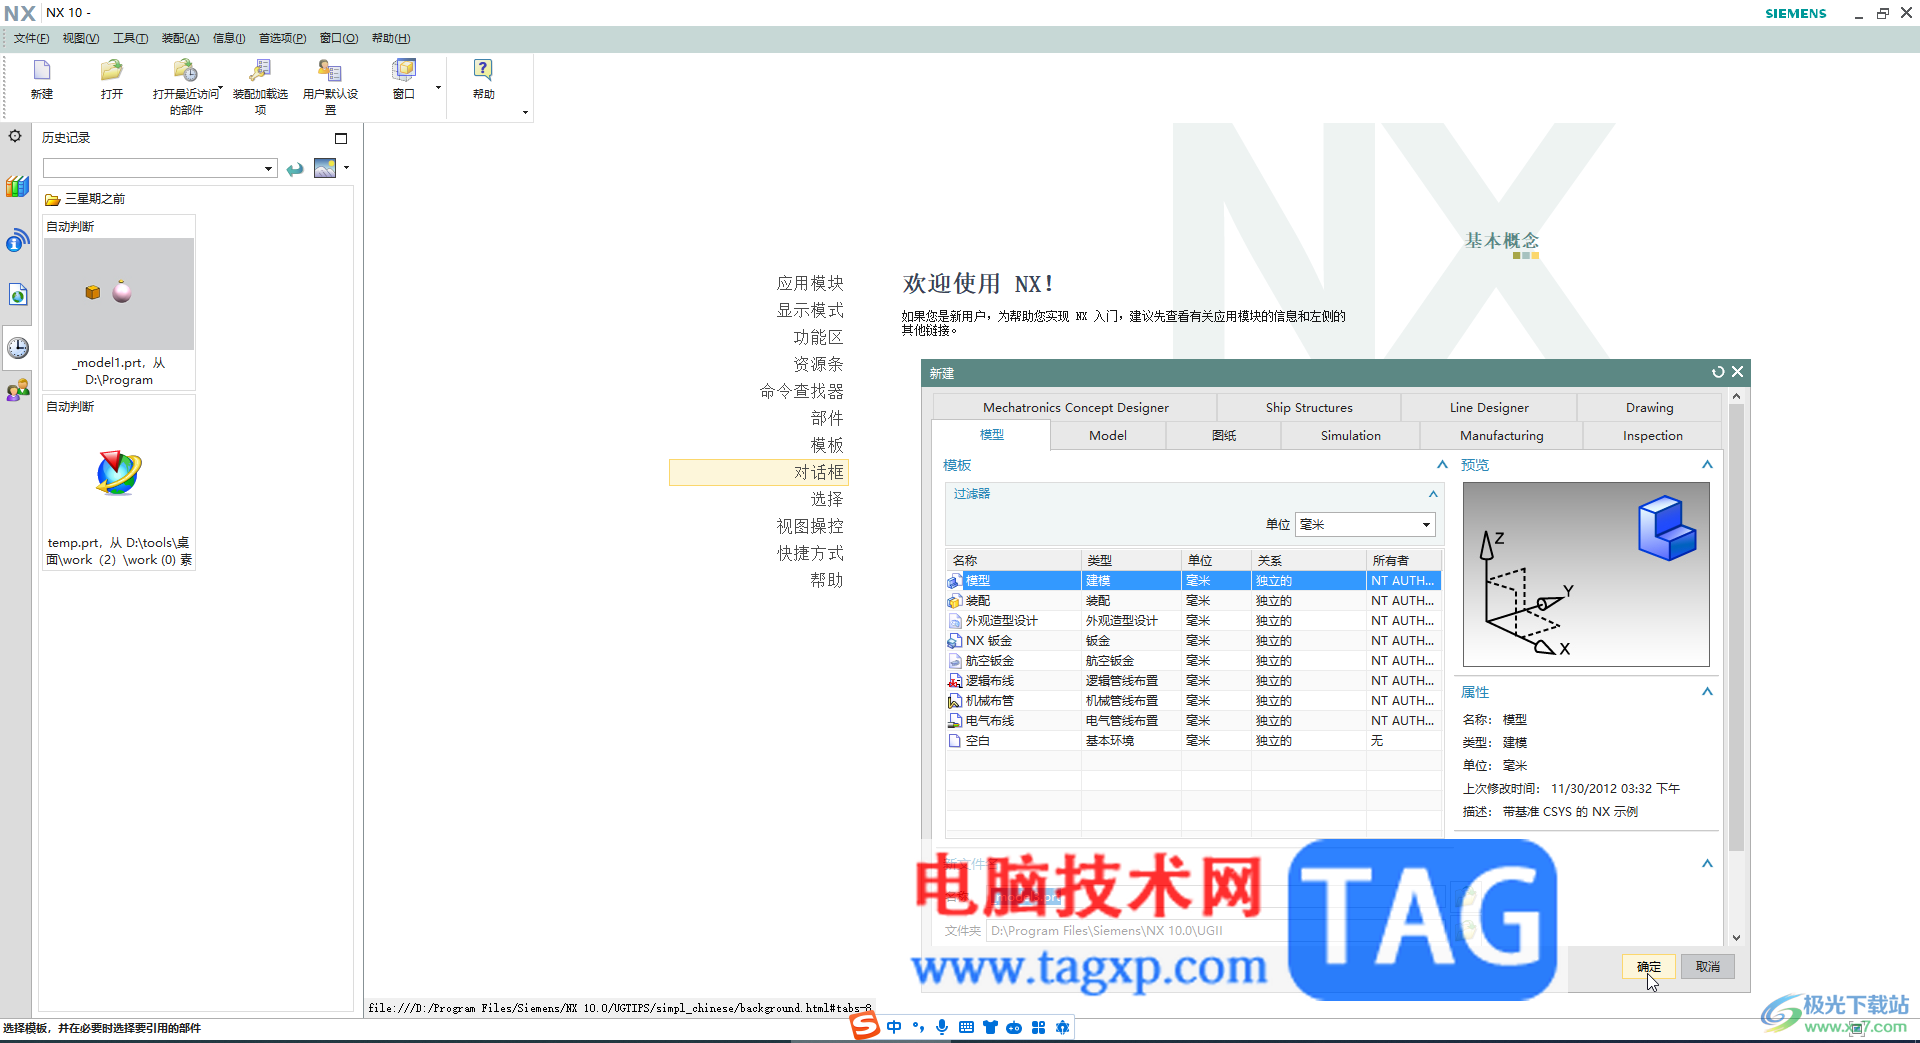
Task: Collapse the new file name section chevron
Action: (1707, 863)
